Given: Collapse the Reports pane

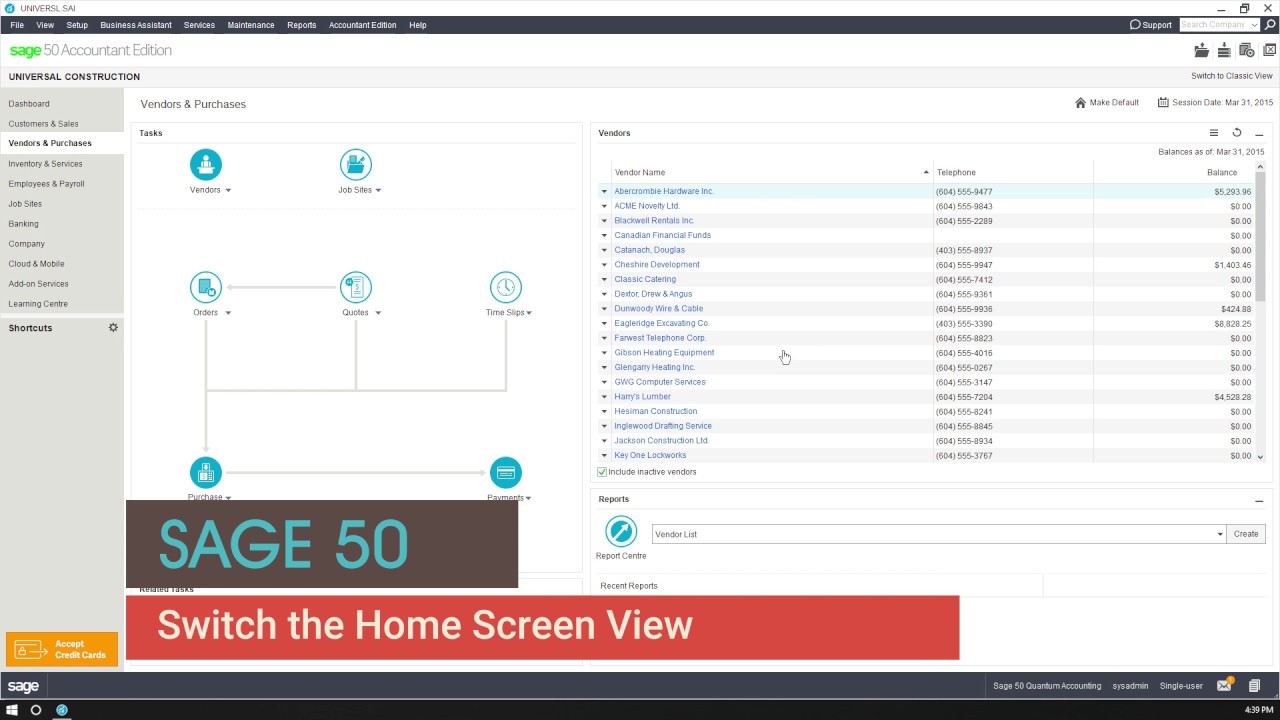Looking at the screenshot, I should (x=1259, y=500).
